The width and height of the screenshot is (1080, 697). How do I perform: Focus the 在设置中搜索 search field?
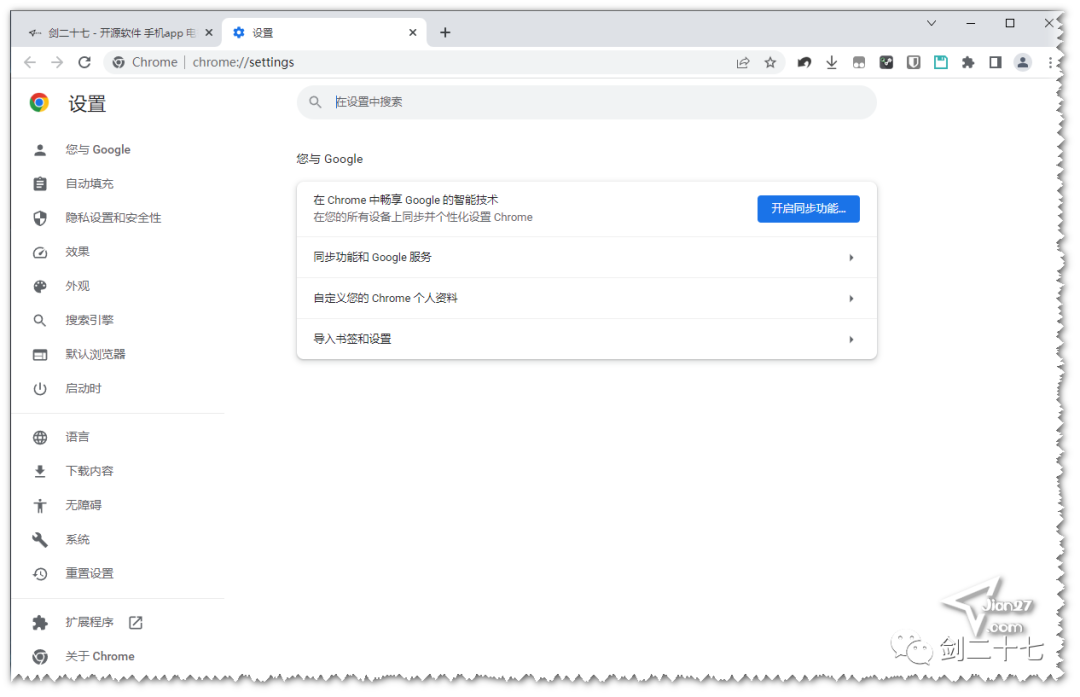coord(587,102)
